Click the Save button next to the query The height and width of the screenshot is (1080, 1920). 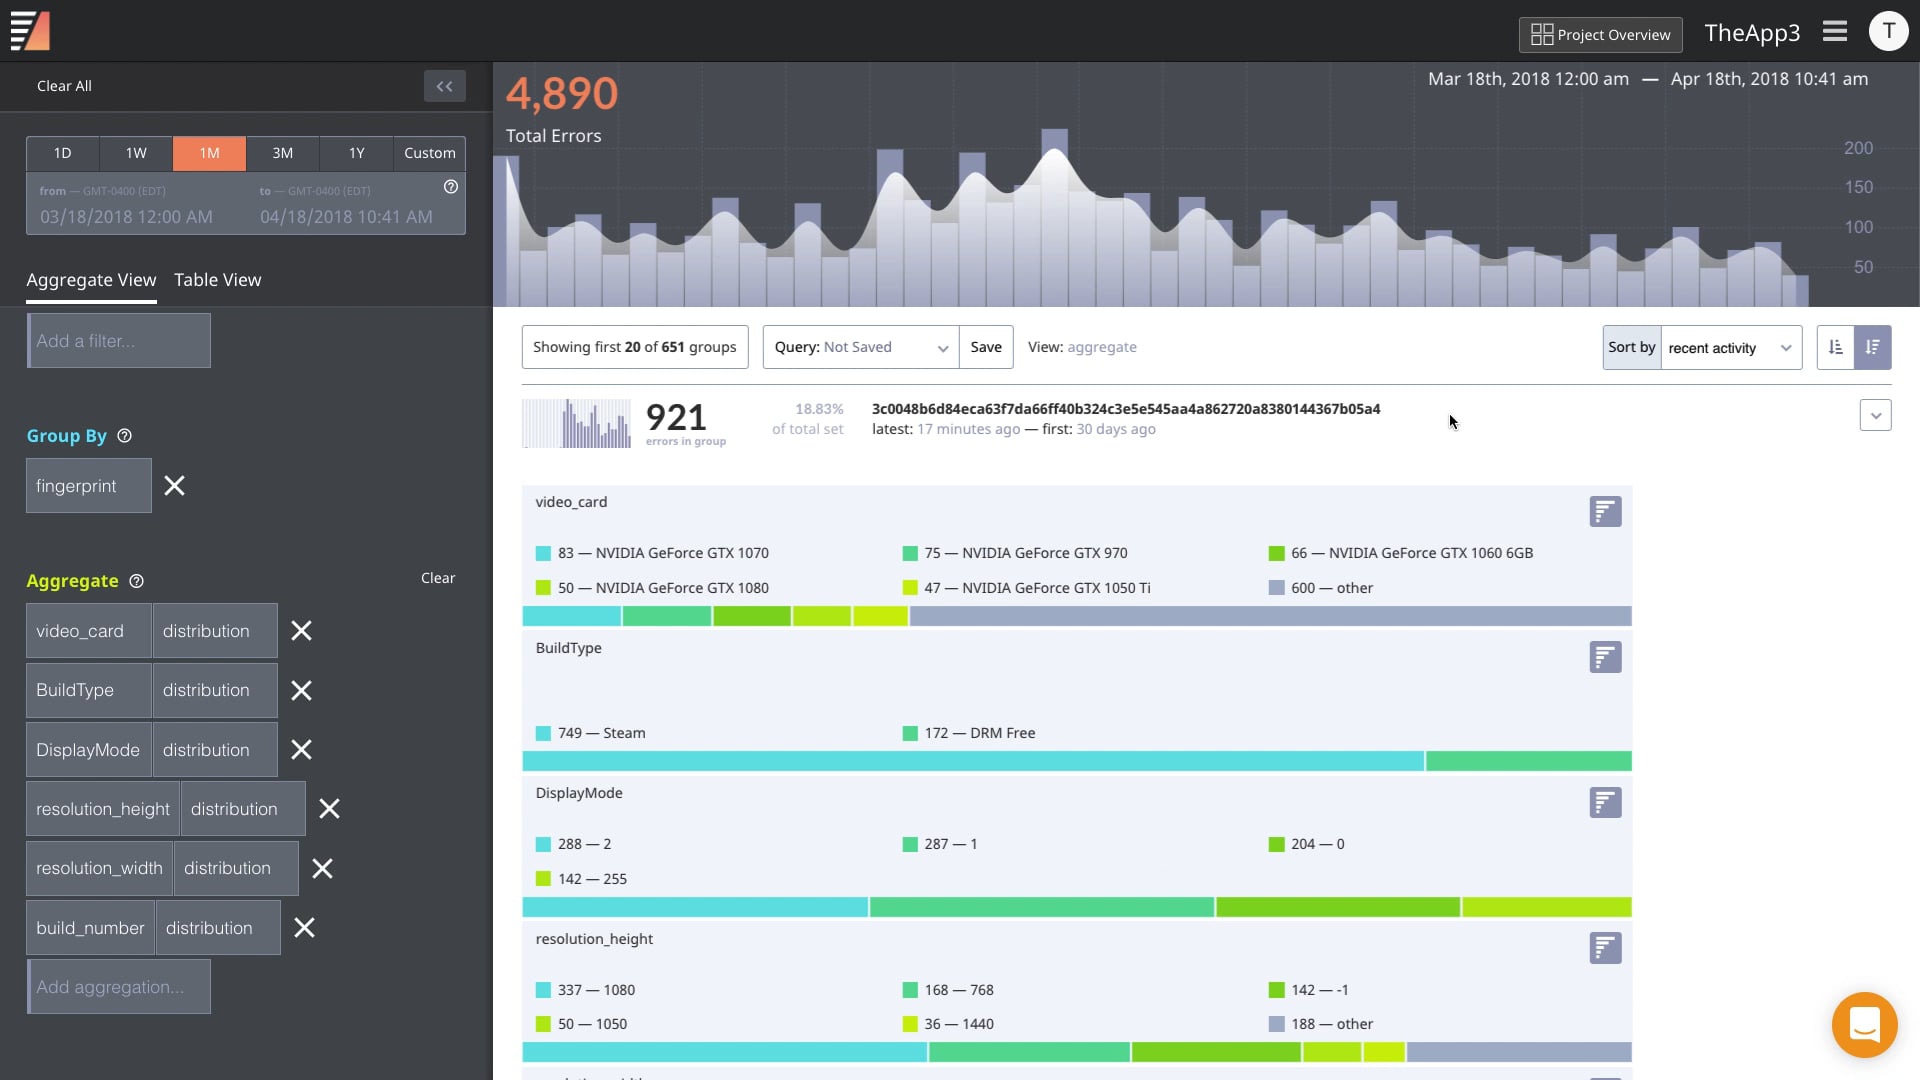(986, 347)
